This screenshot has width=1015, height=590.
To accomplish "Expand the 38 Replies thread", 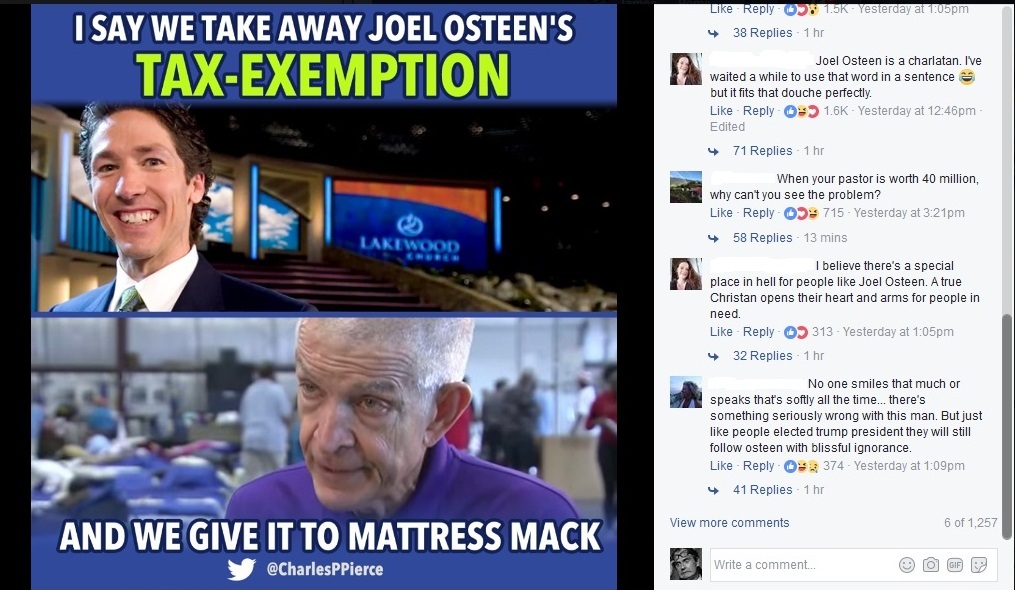I will point(762,32).
